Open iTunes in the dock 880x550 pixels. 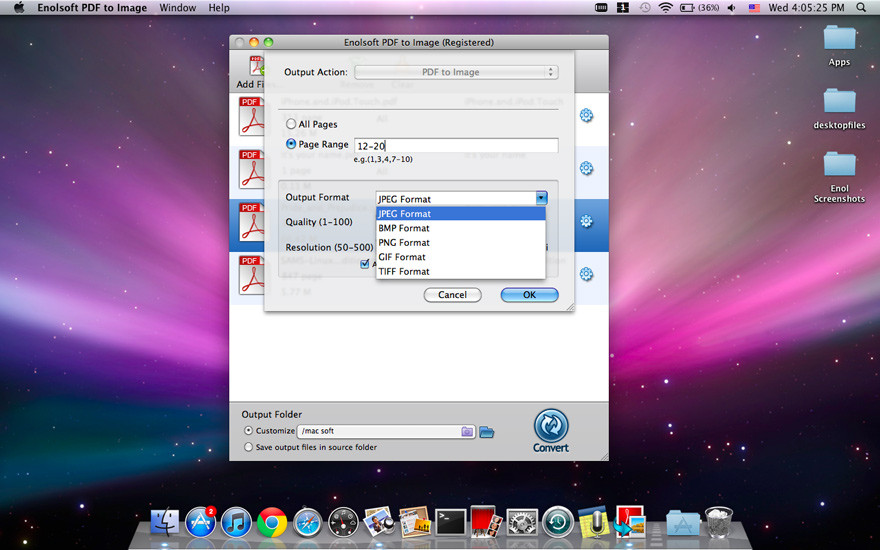click(x=236, y=522)
